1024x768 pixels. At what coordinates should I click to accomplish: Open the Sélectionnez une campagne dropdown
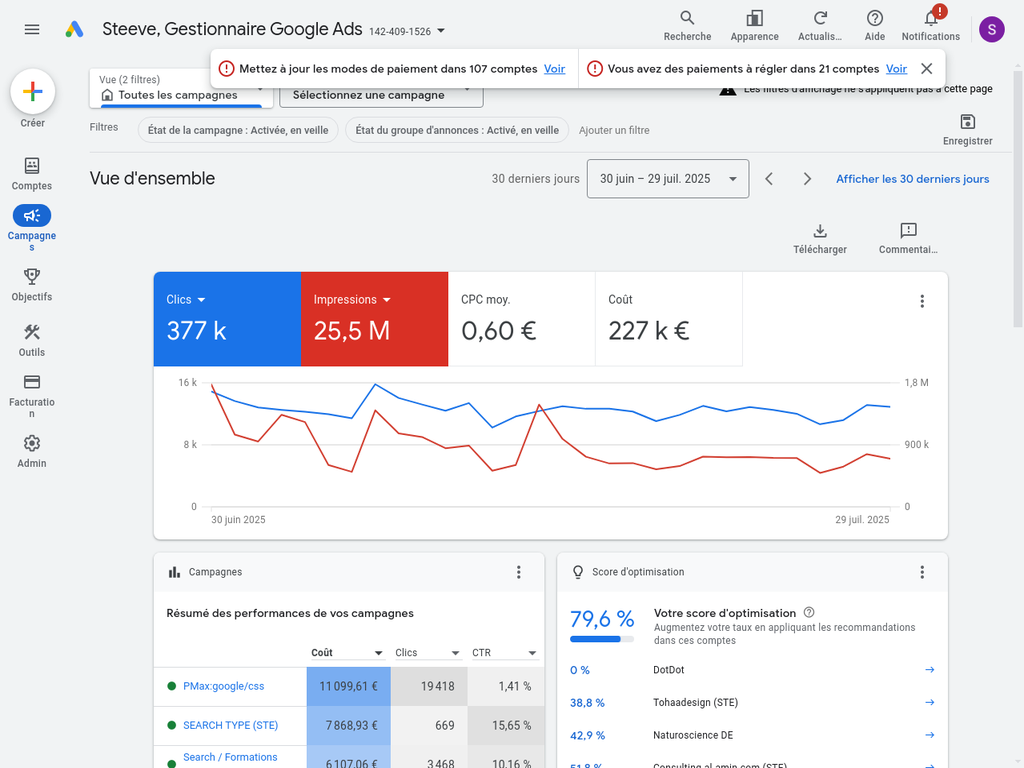click(381, 95)
